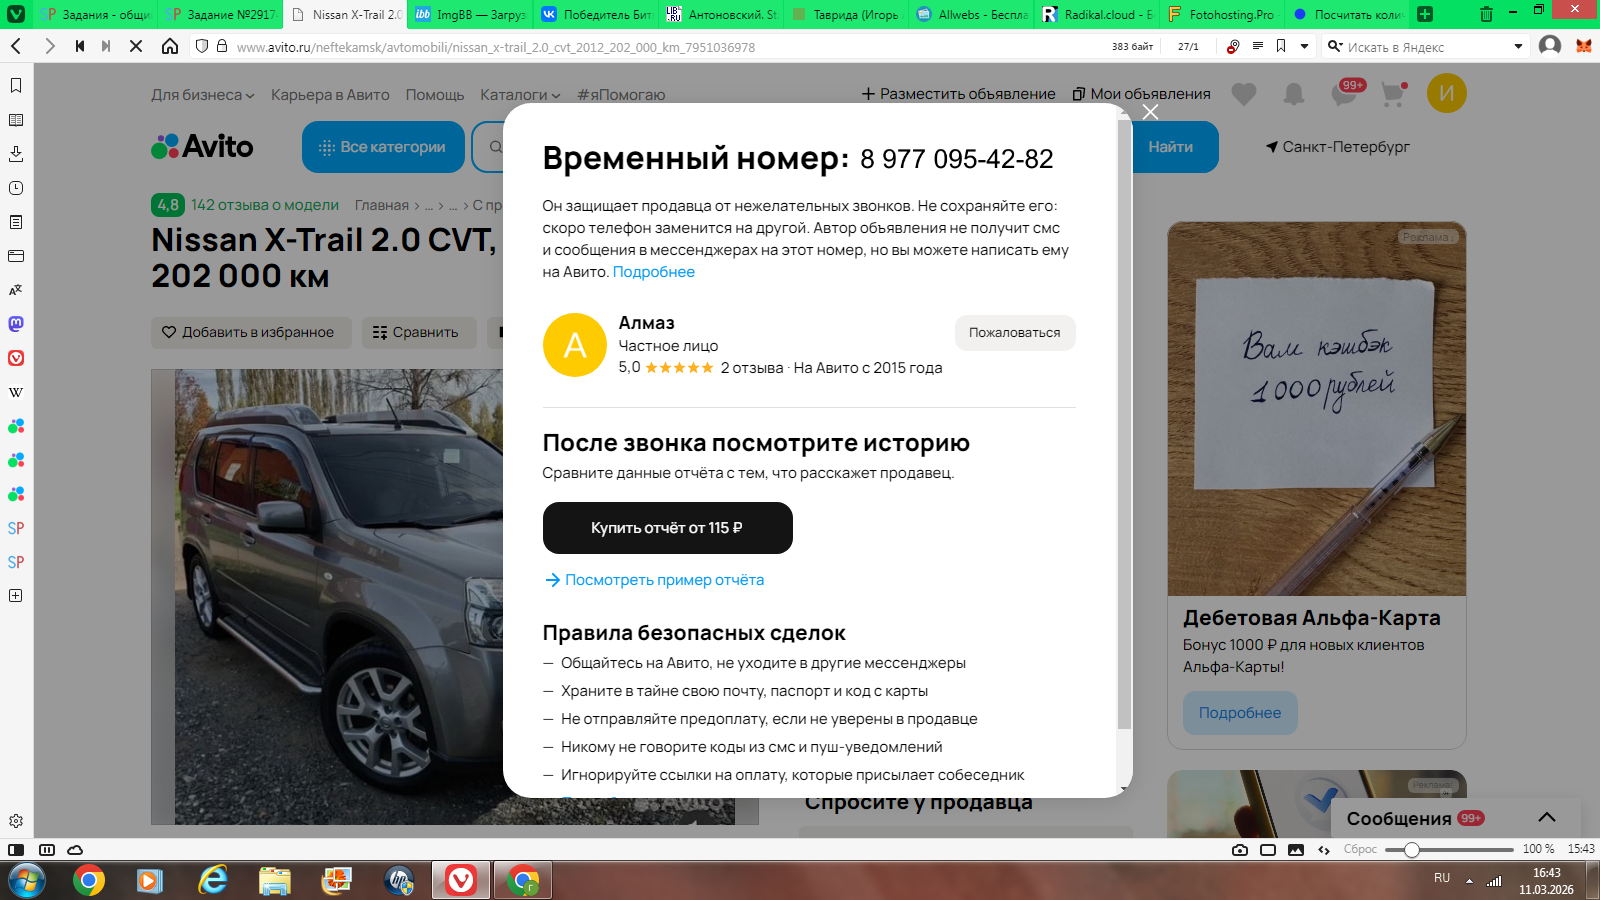Open the browser profile avatar icon

pyautogui.click(x=1550, y=46)
